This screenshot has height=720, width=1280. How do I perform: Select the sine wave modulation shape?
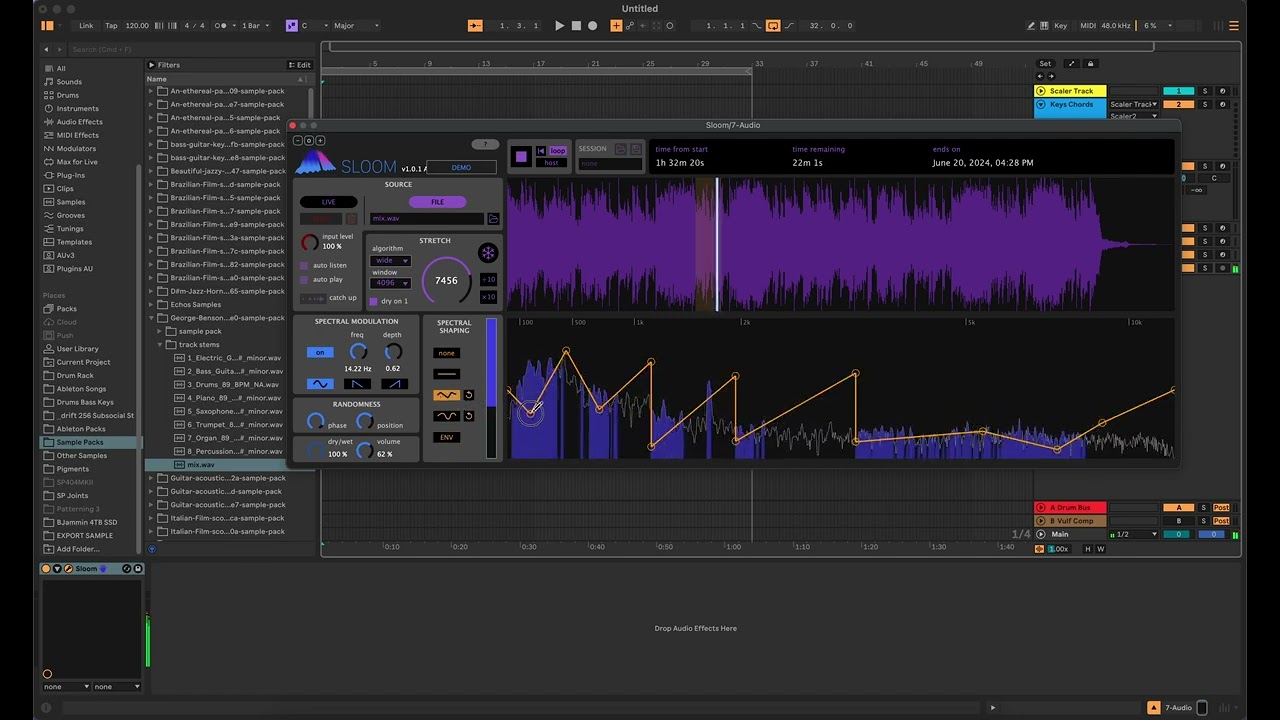320,384
